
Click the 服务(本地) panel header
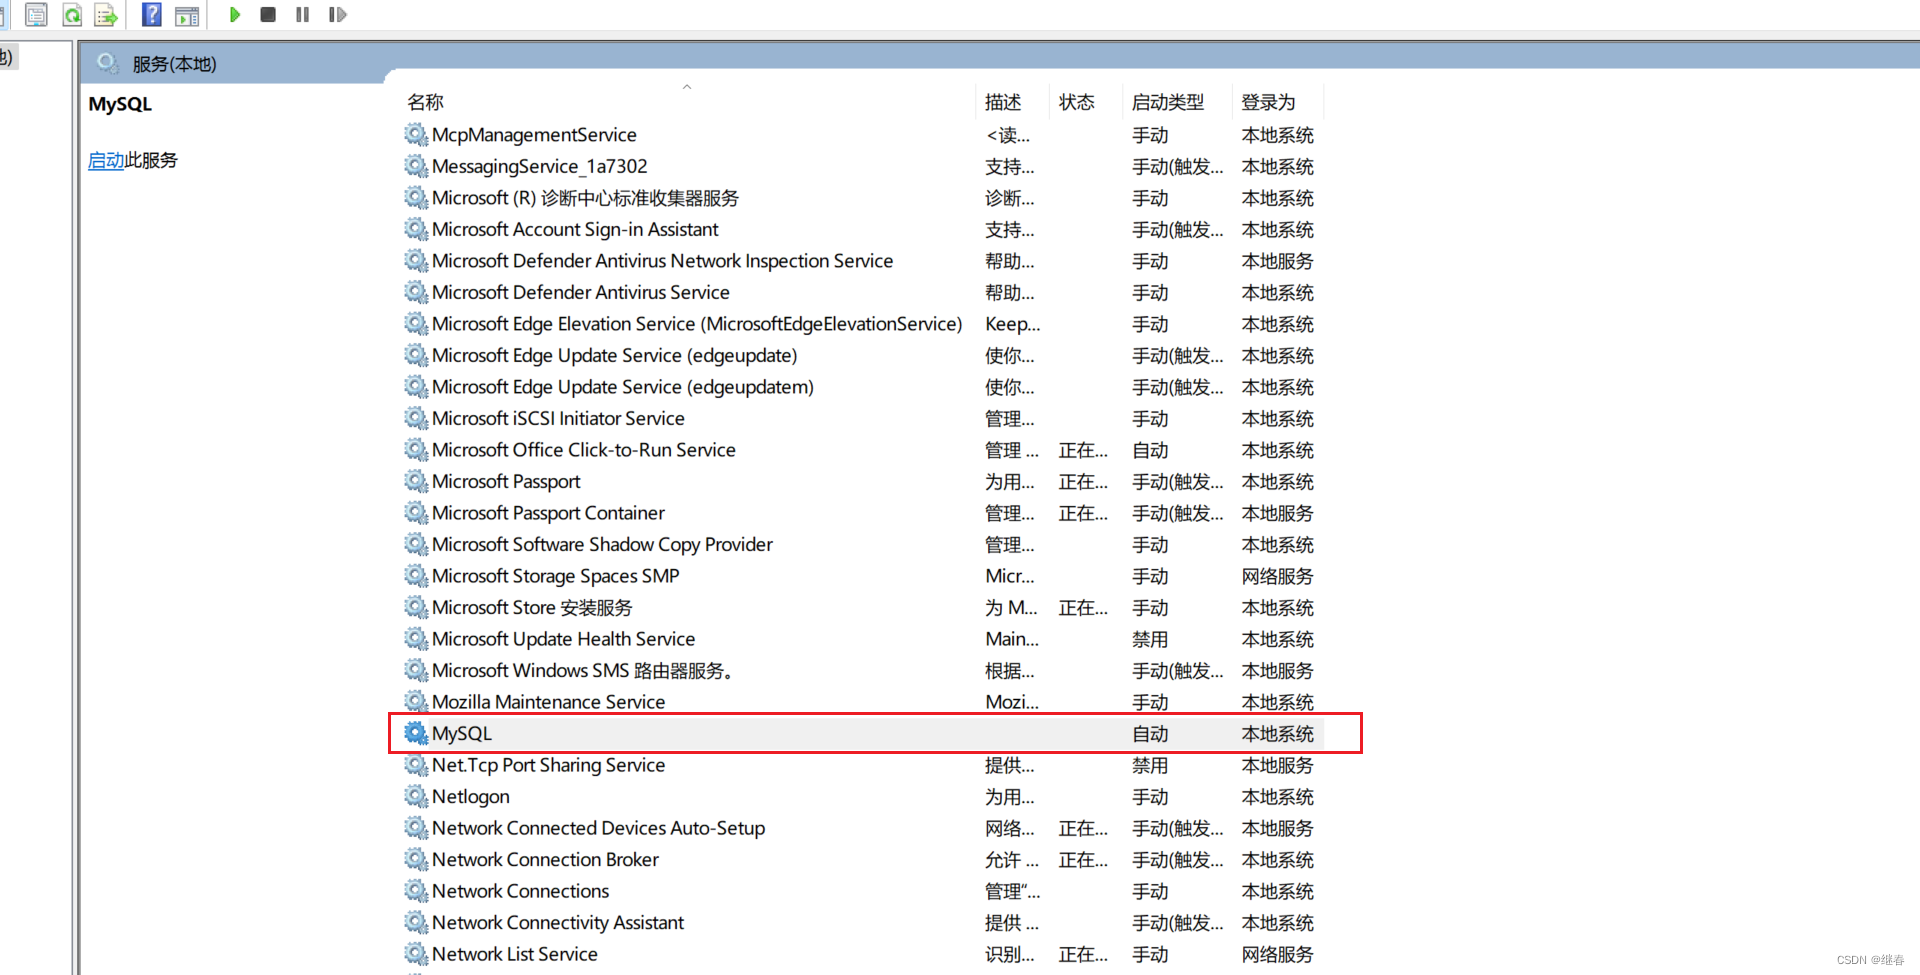[x=175, y=64]
